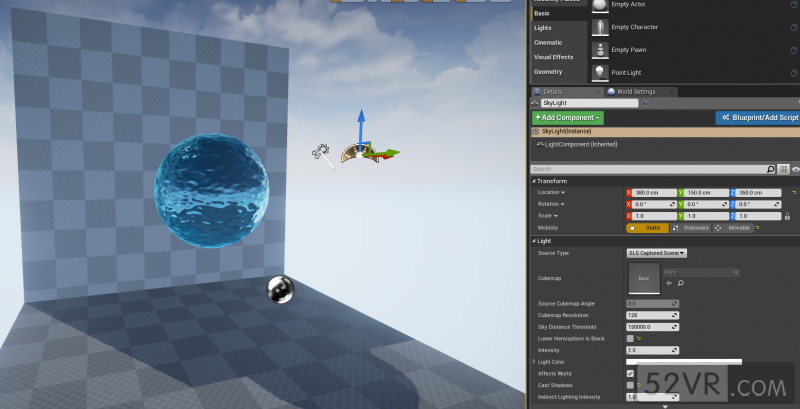Viewport: 800px width, 409px height.
Task: Set Mobility to Movable
Action: click(x=734, y=228)
